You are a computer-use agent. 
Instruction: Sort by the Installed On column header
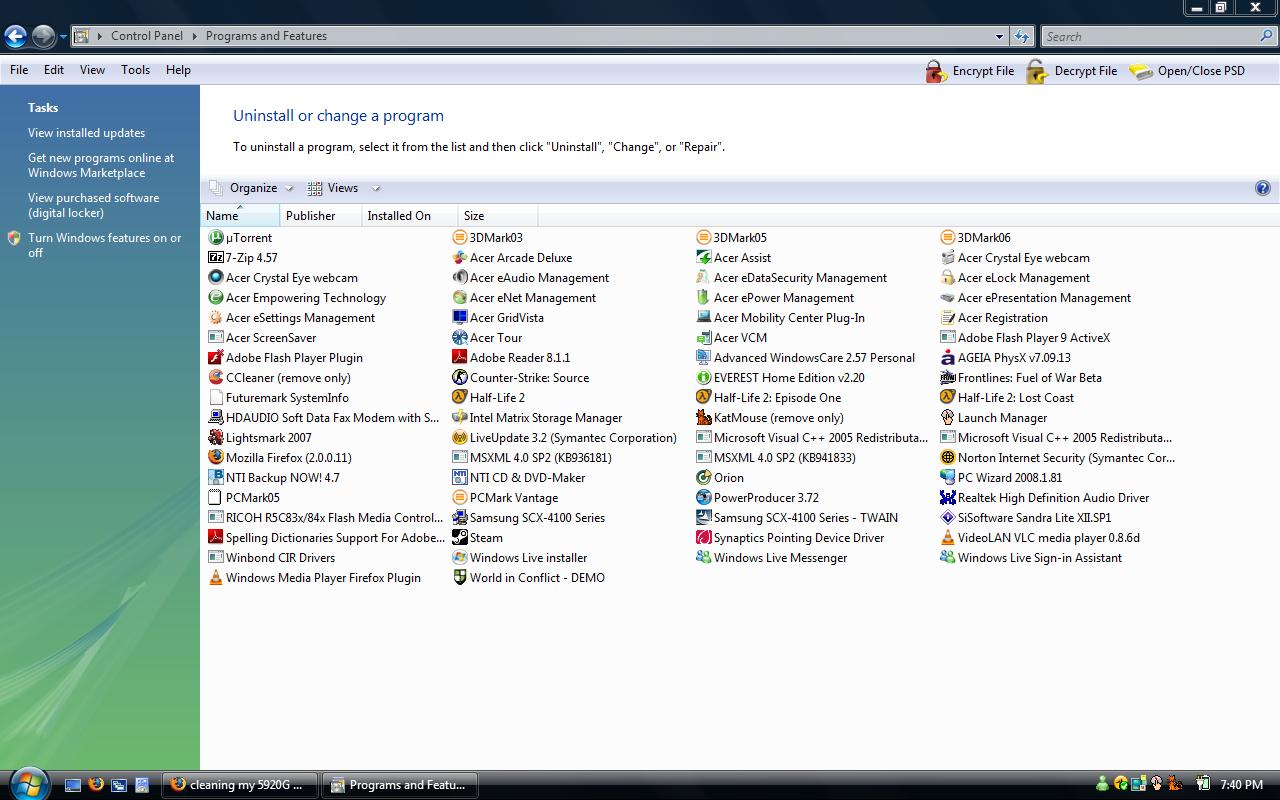point(409,215)
